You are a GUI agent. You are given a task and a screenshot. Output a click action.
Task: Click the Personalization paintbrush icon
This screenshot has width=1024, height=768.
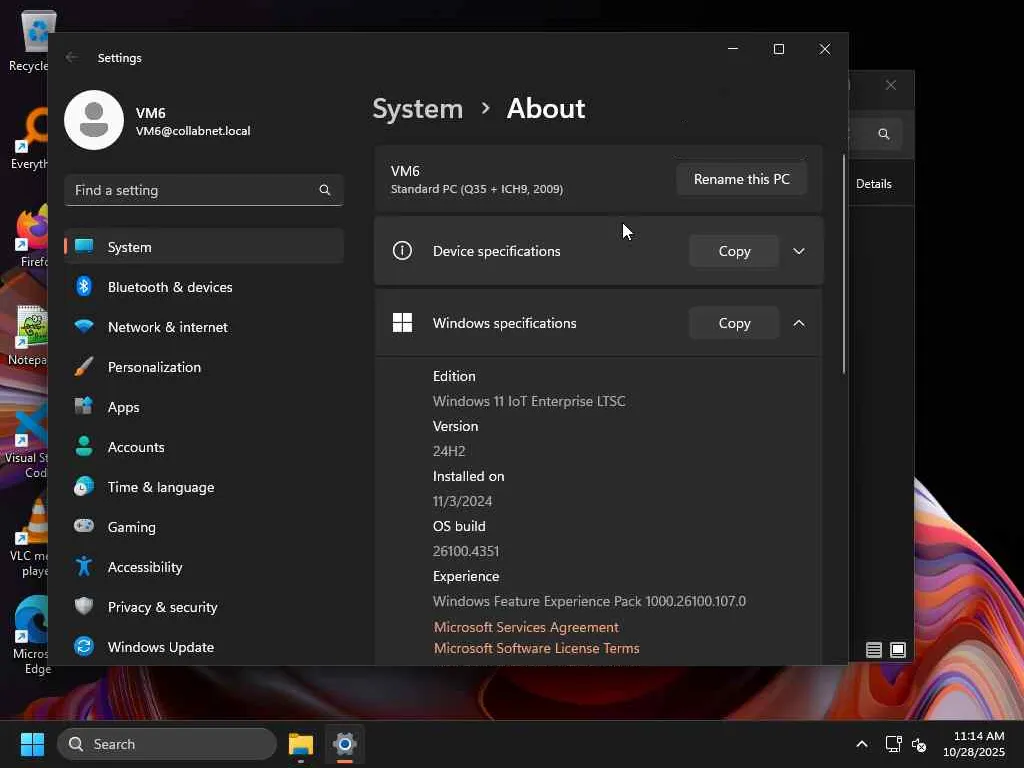click(84, 366)
